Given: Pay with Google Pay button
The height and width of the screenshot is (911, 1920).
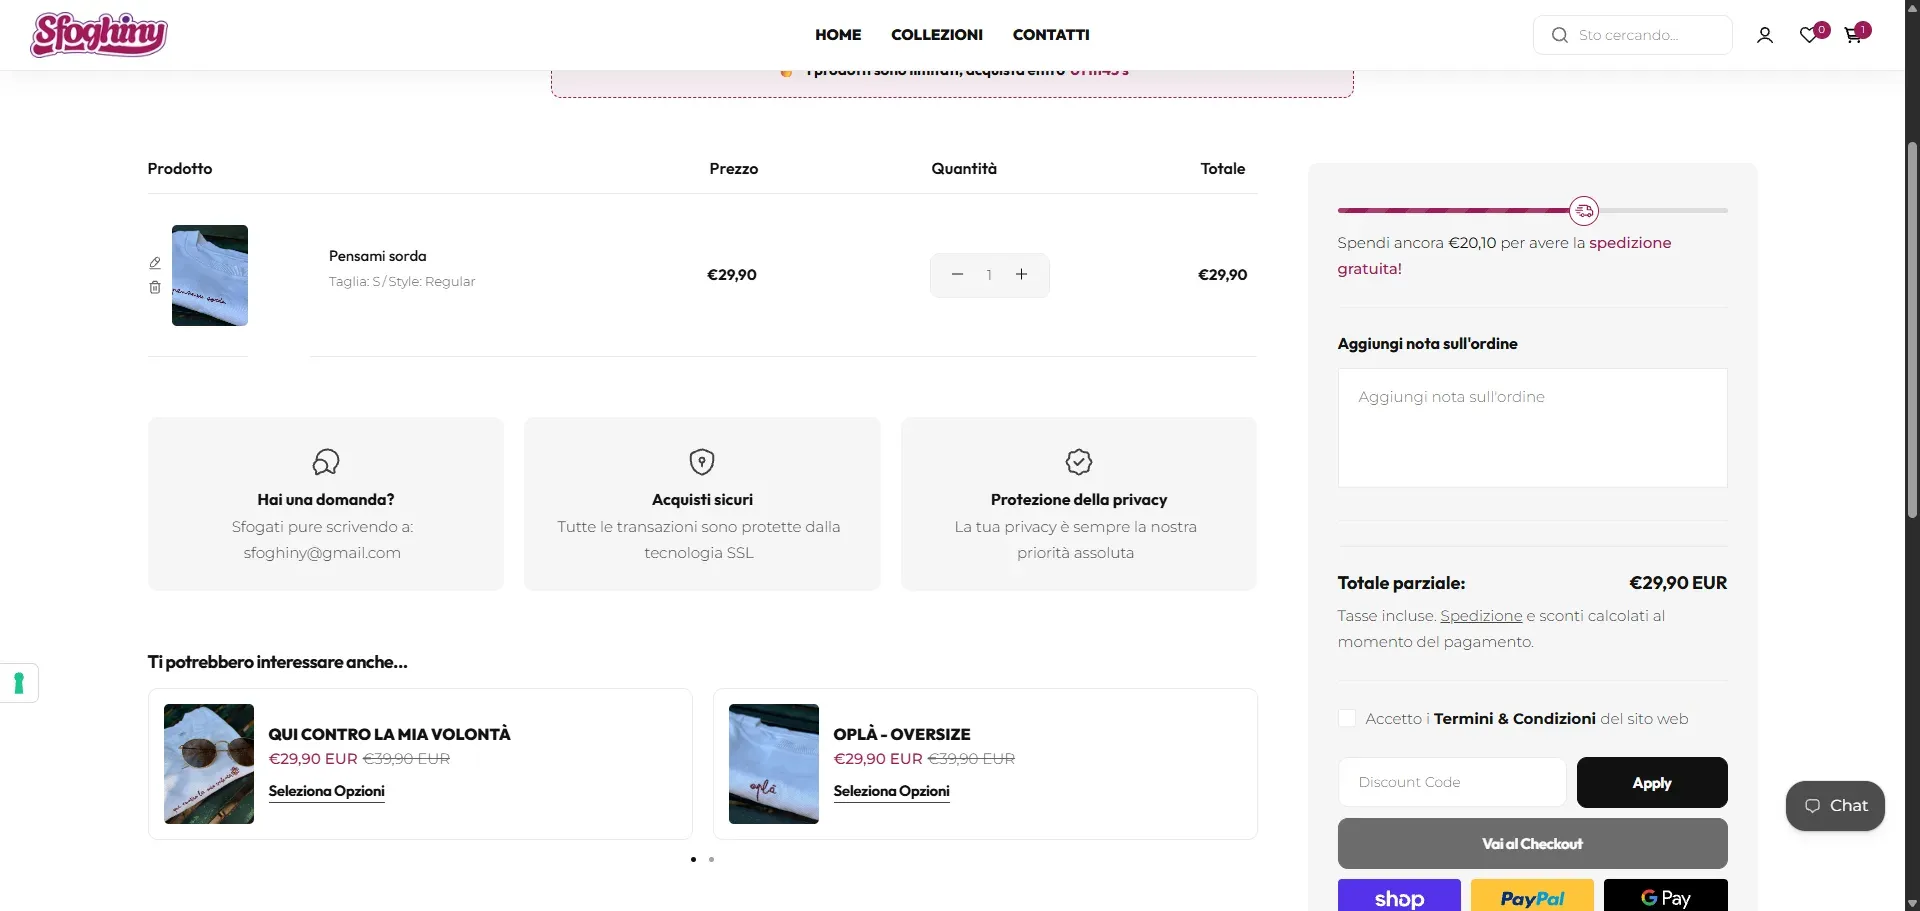Looking at the screenshot, I should click(x=1665, y=897).
